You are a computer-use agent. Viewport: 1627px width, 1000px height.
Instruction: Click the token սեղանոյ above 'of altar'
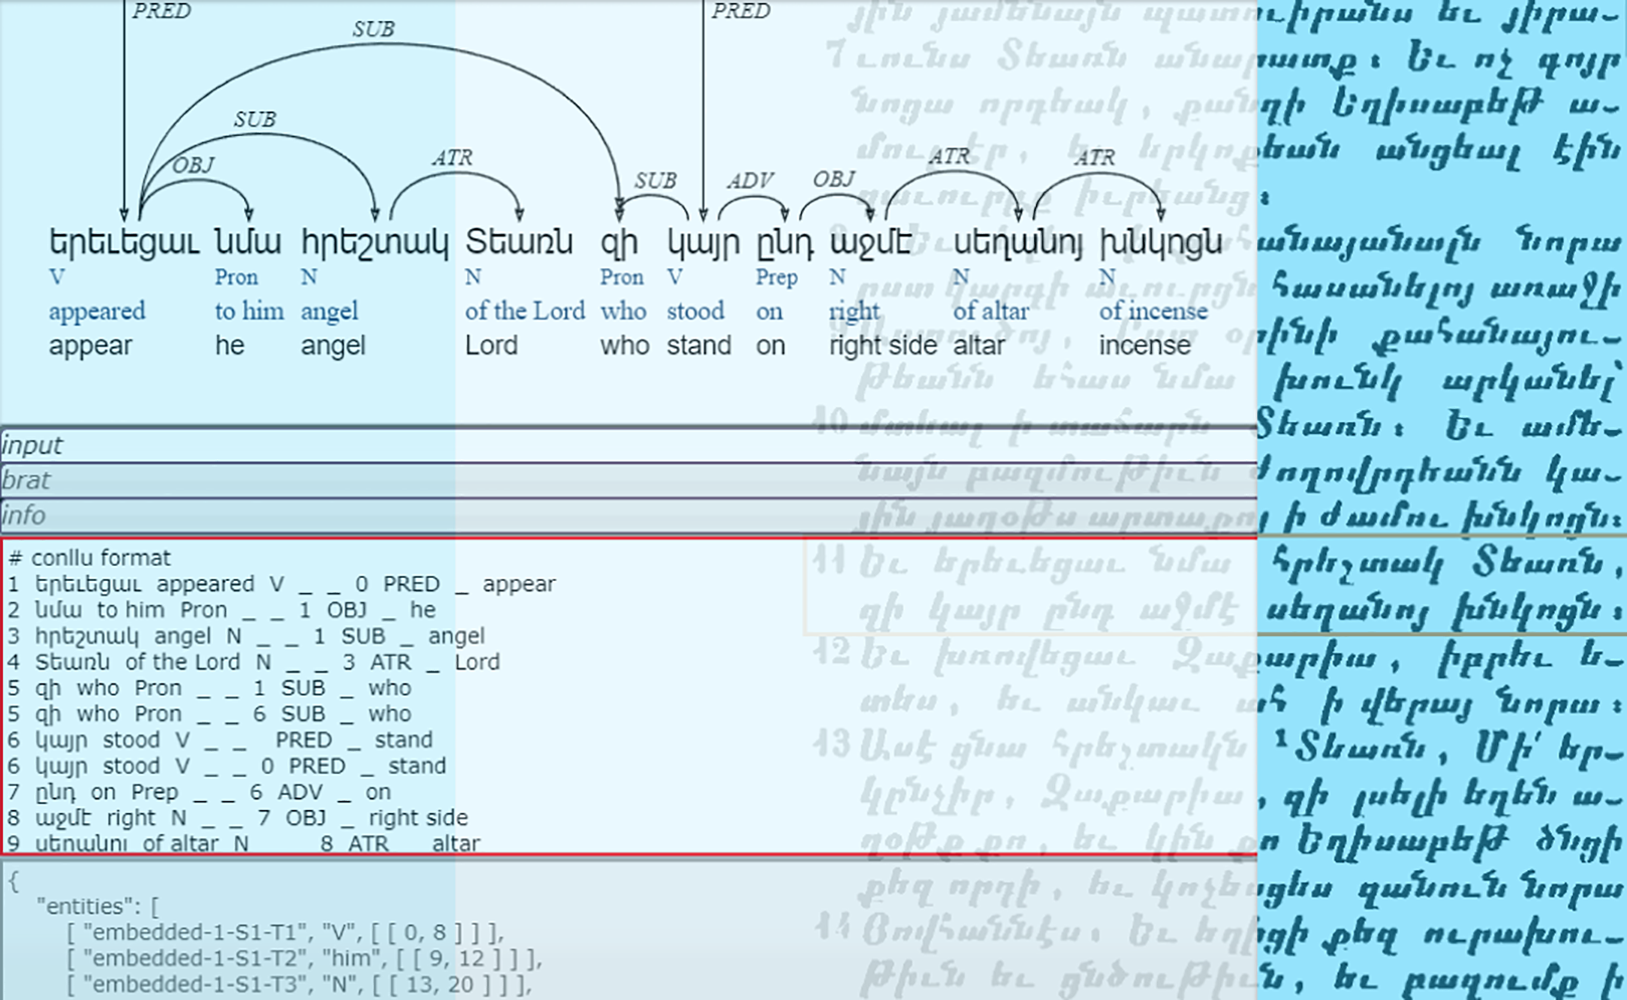[x=1017, y=242]
